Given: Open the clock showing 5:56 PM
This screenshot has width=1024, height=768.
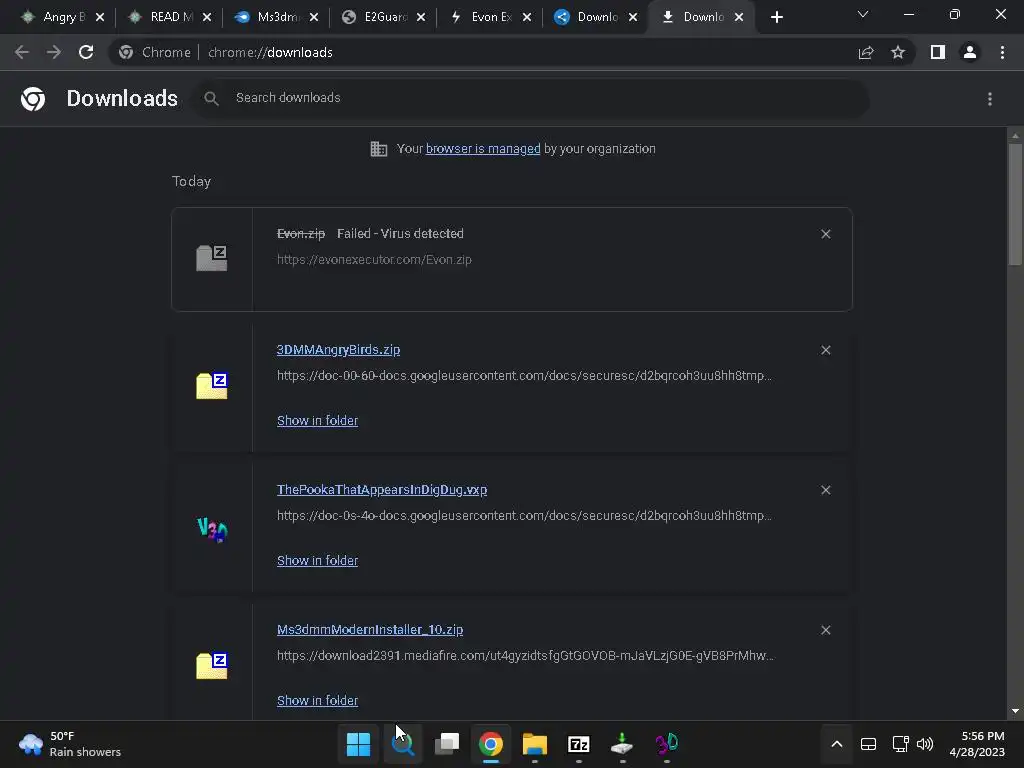Looking at the screenshot, I should click(977, 744).
